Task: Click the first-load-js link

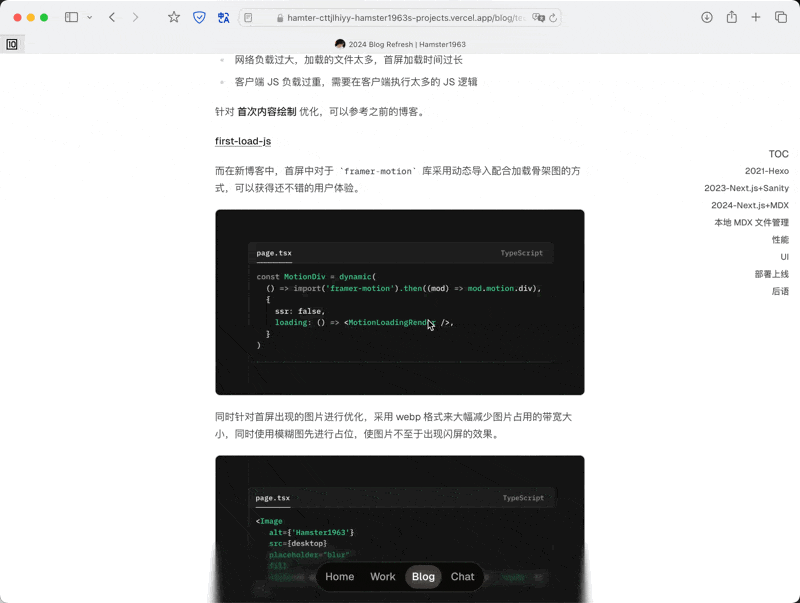Action: click(x=240, y=141)
